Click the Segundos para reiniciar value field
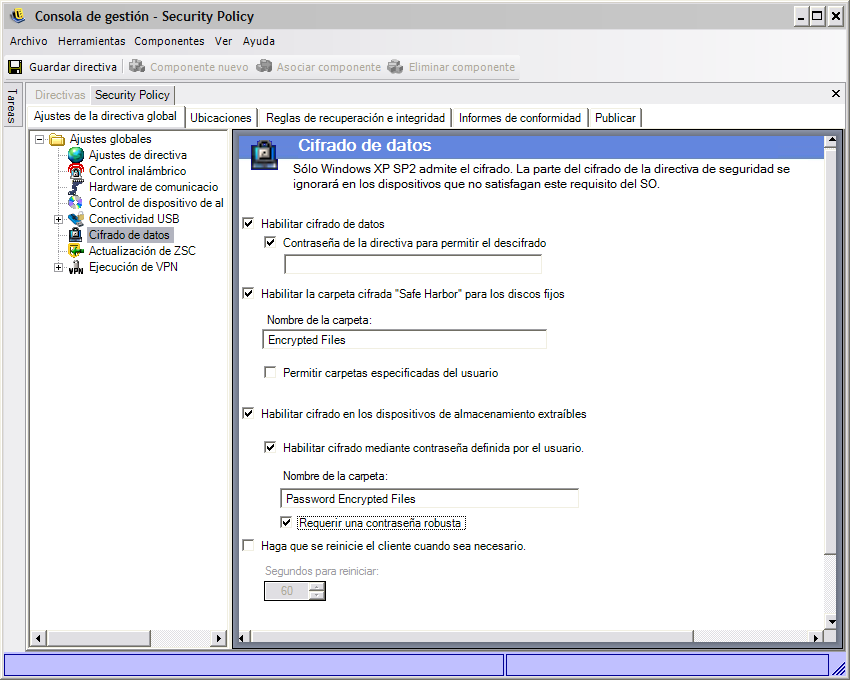This screenshot has width=850, height=680. pyautogui.click(x=287, y=591)
